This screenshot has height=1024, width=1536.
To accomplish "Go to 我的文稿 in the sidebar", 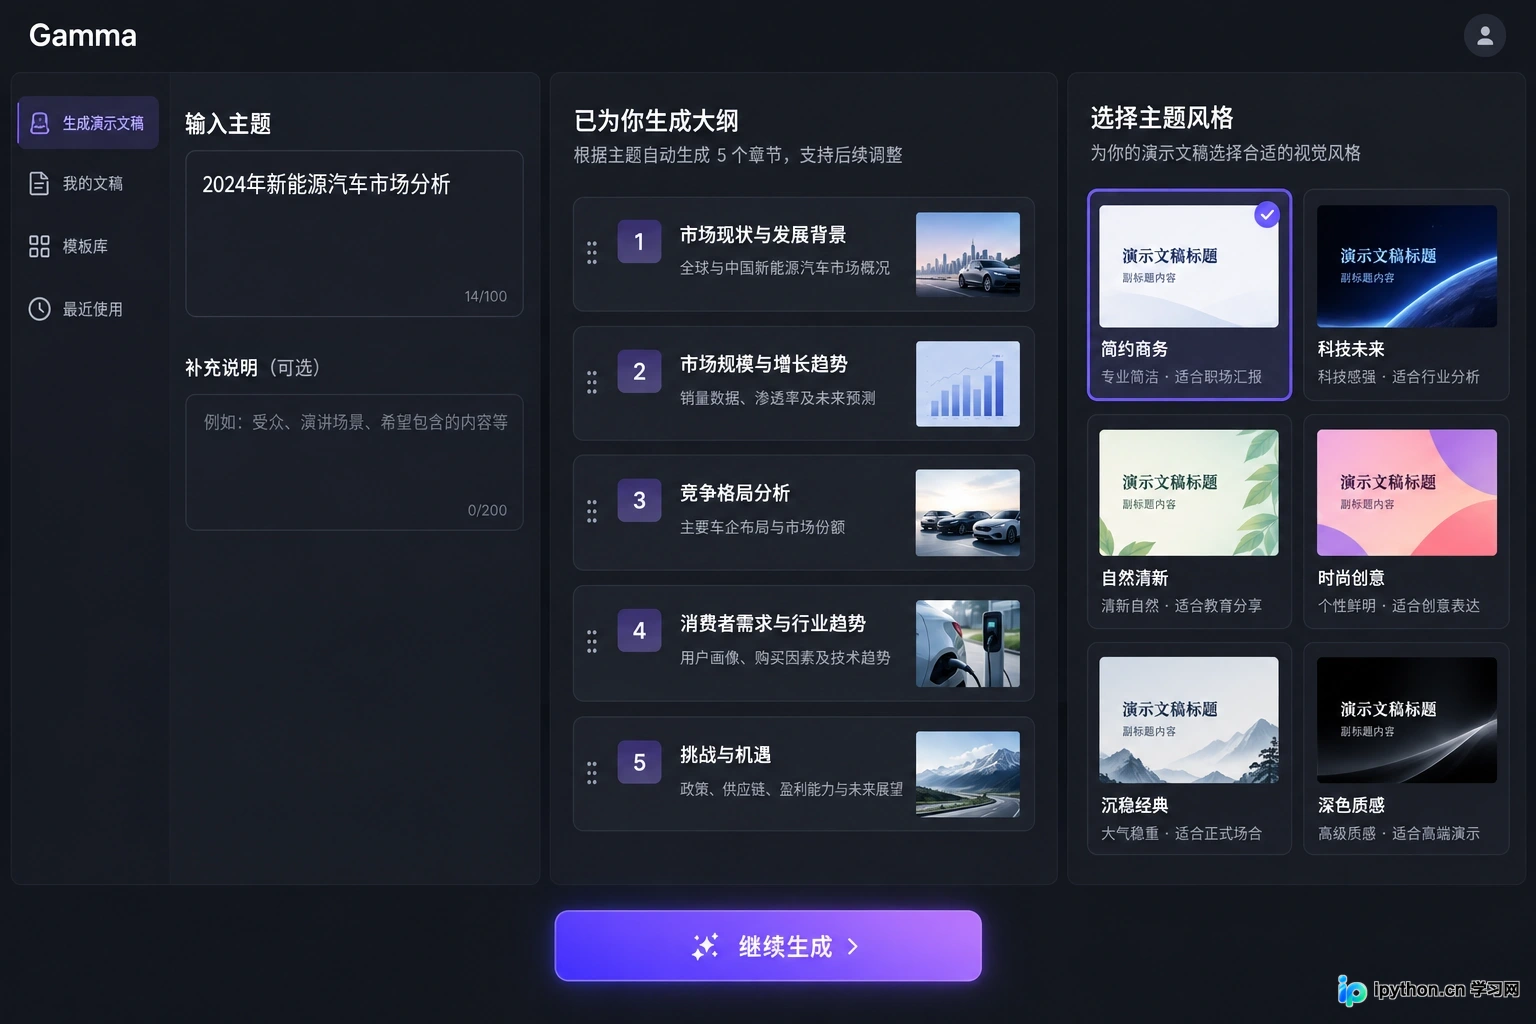I will pos(88,184).
